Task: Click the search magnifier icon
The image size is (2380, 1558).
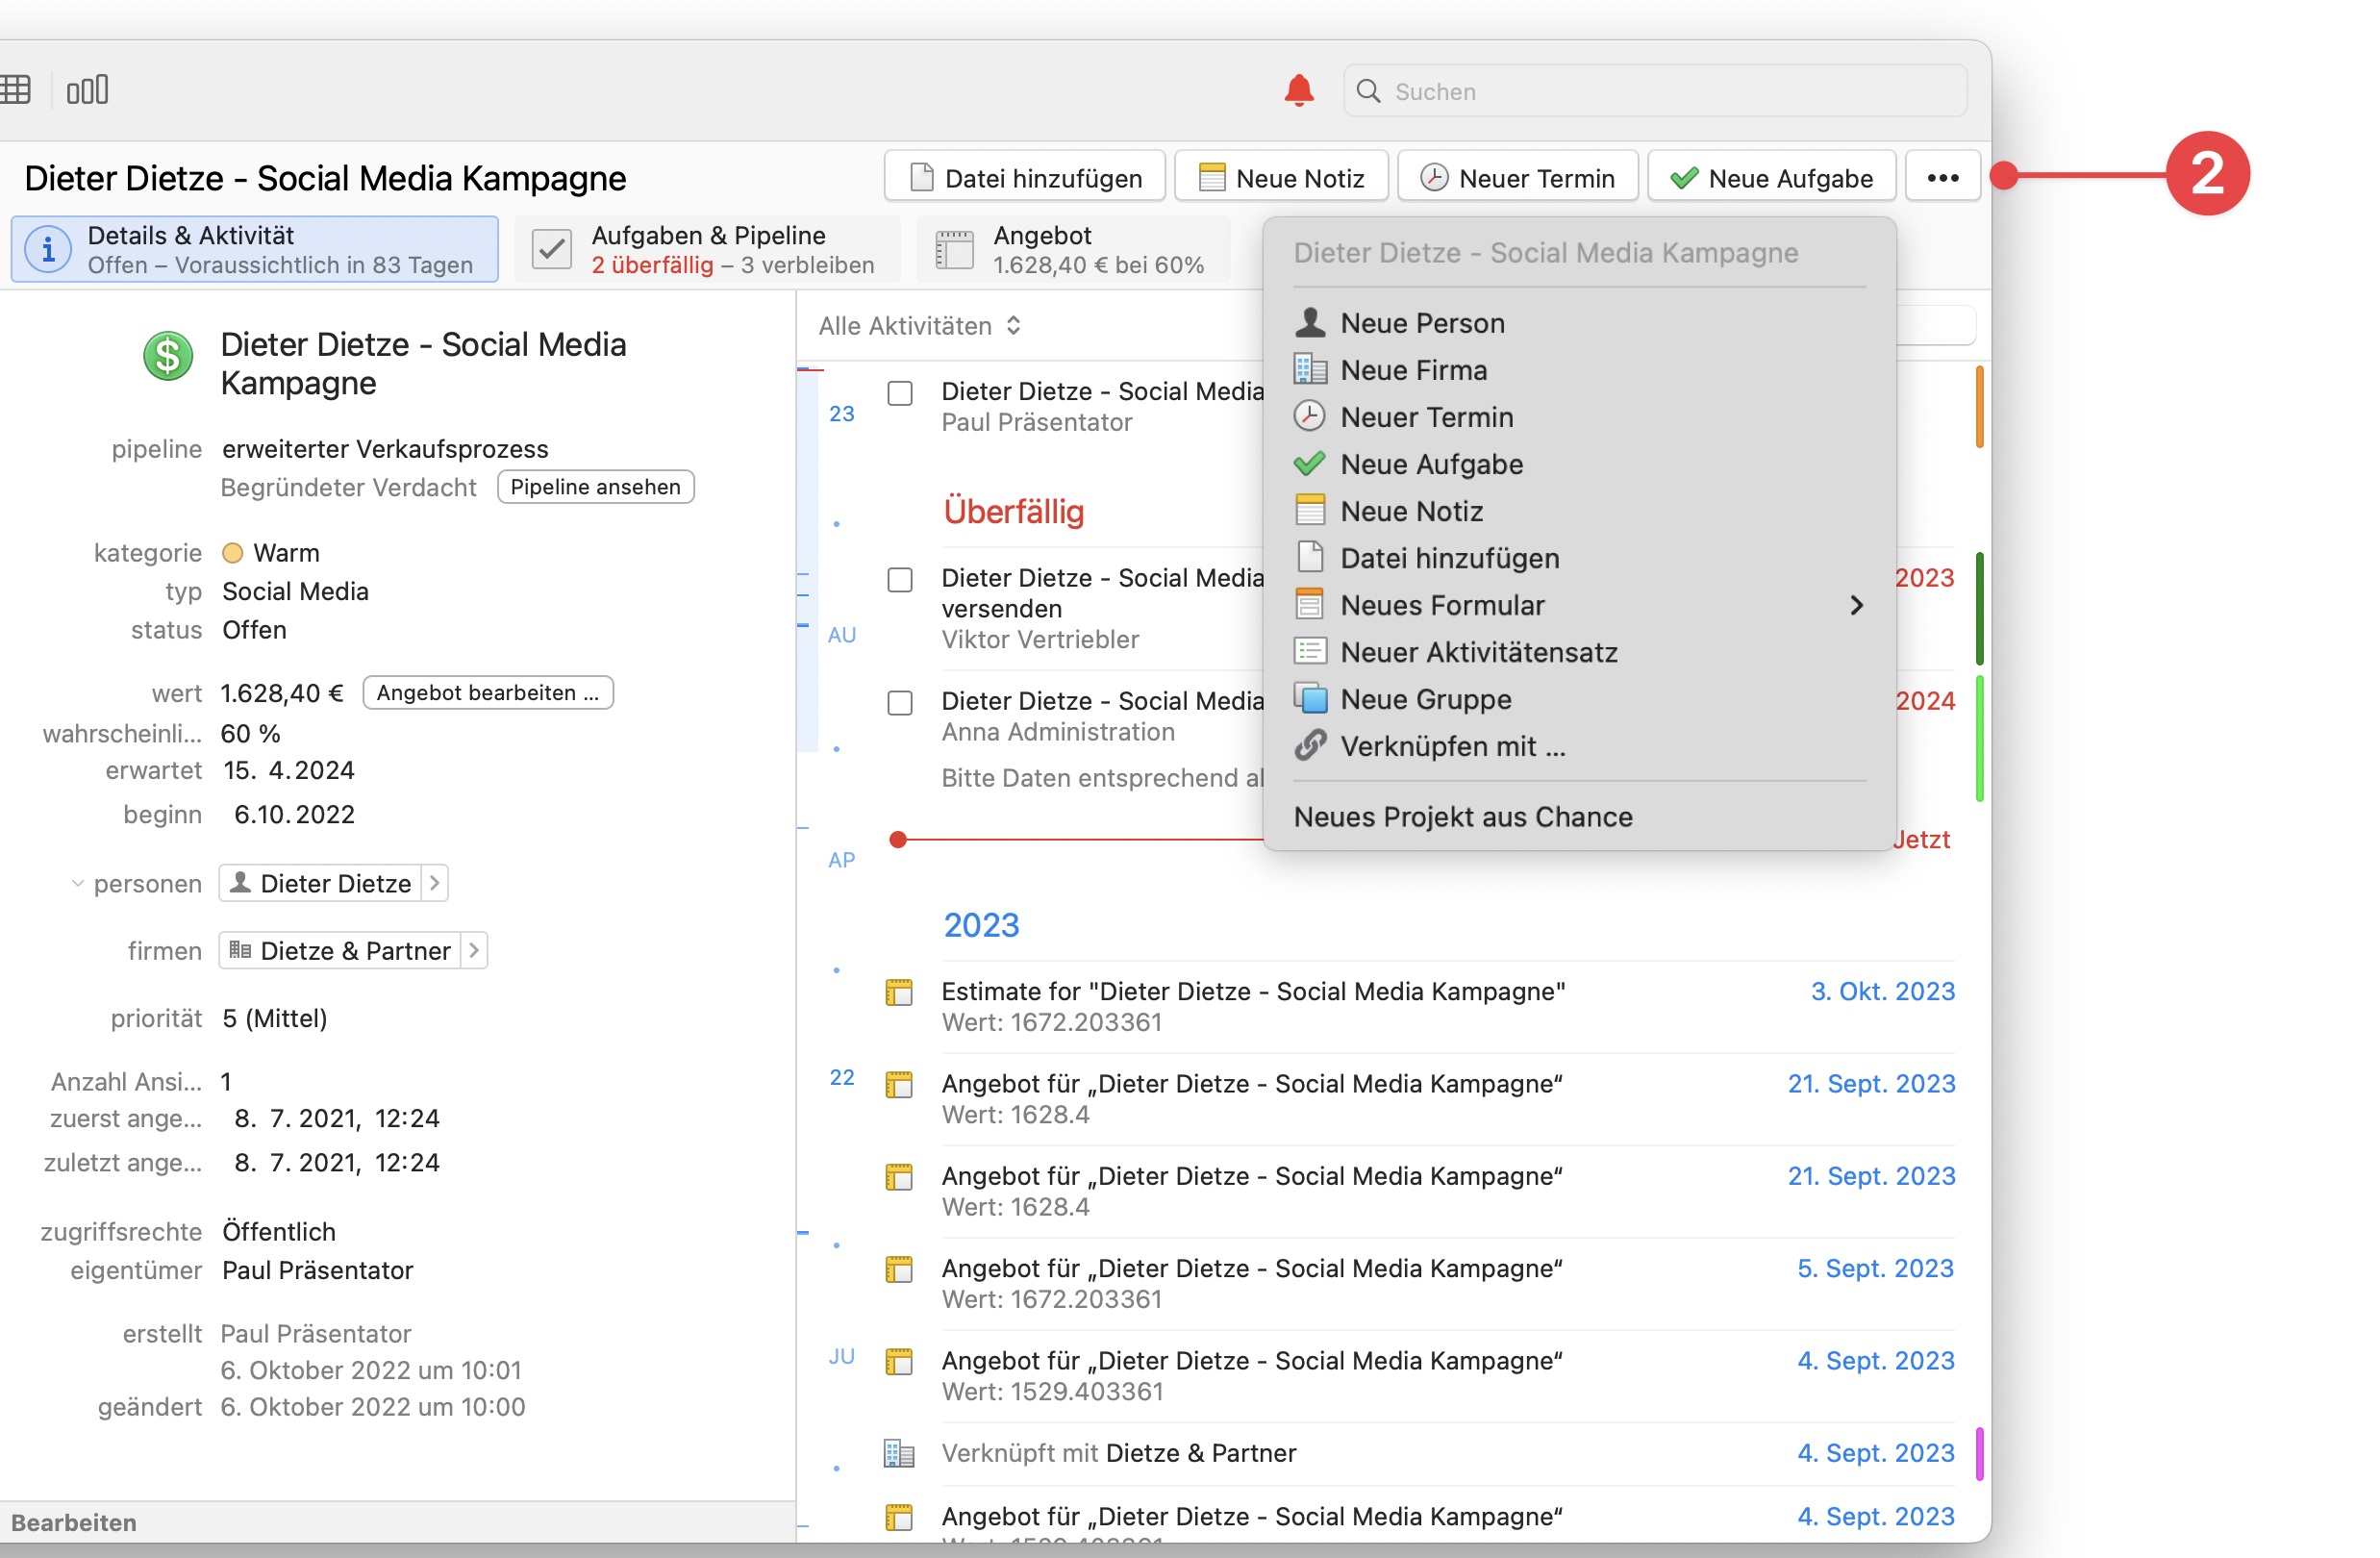Action: pyautogui.click(x=1368, y=91)
